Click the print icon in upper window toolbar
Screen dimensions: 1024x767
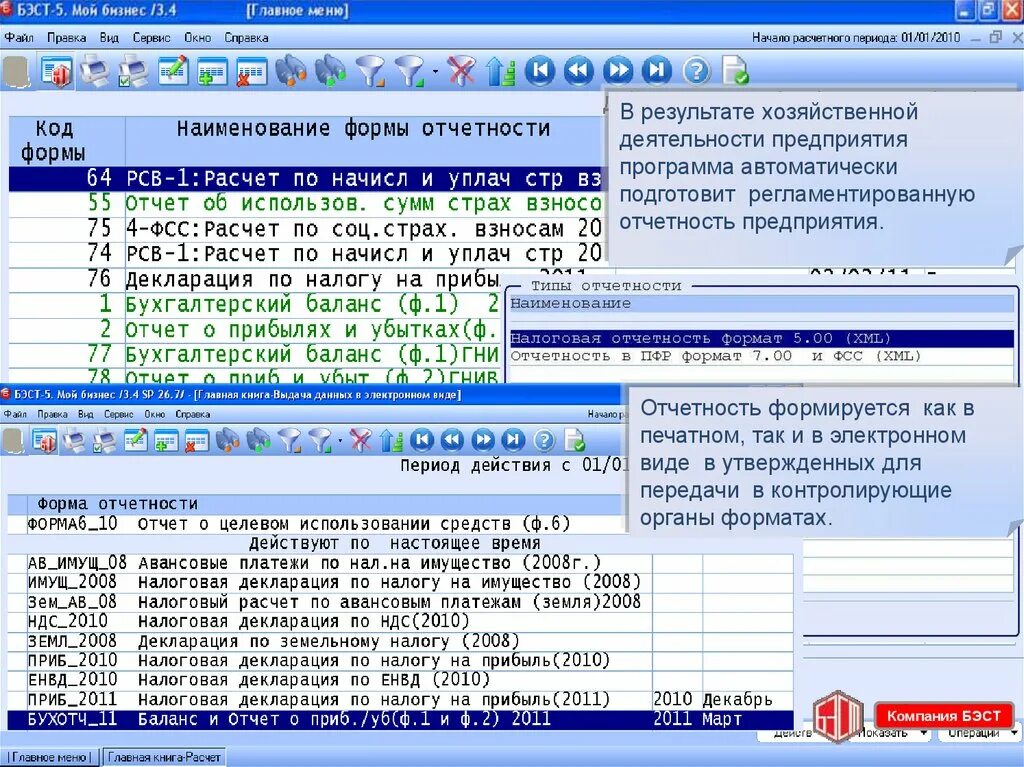point(95,71)
